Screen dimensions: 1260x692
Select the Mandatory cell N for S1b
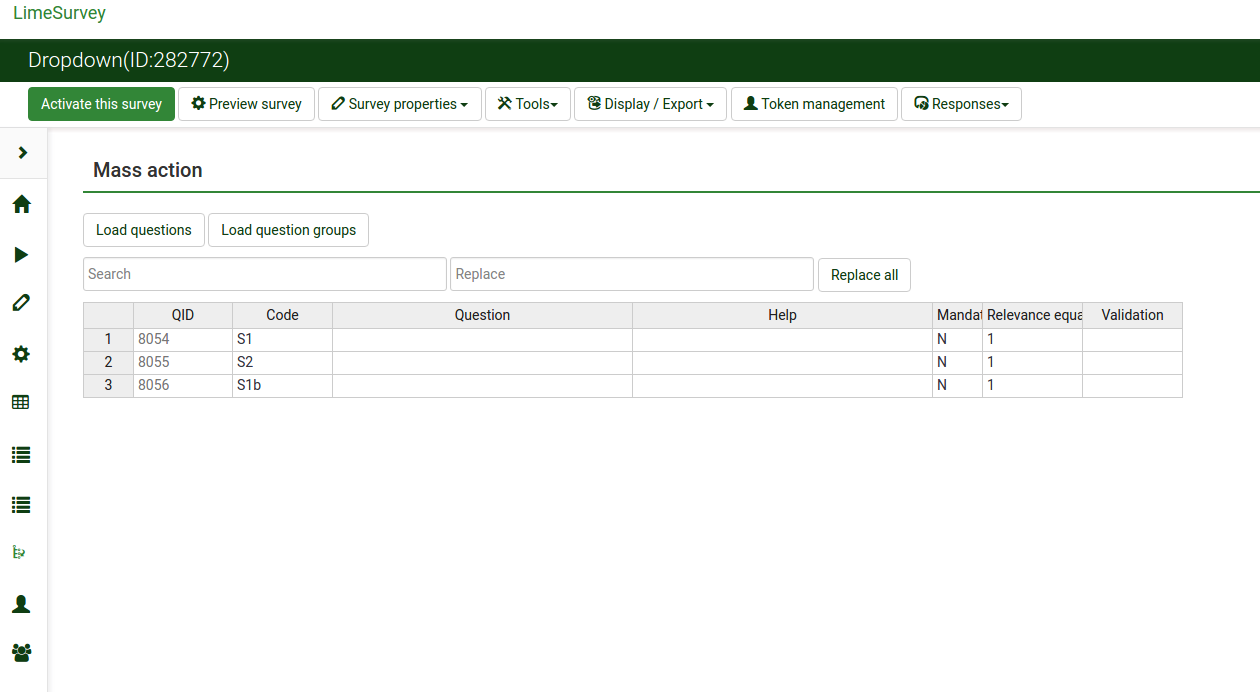point(957,386)
